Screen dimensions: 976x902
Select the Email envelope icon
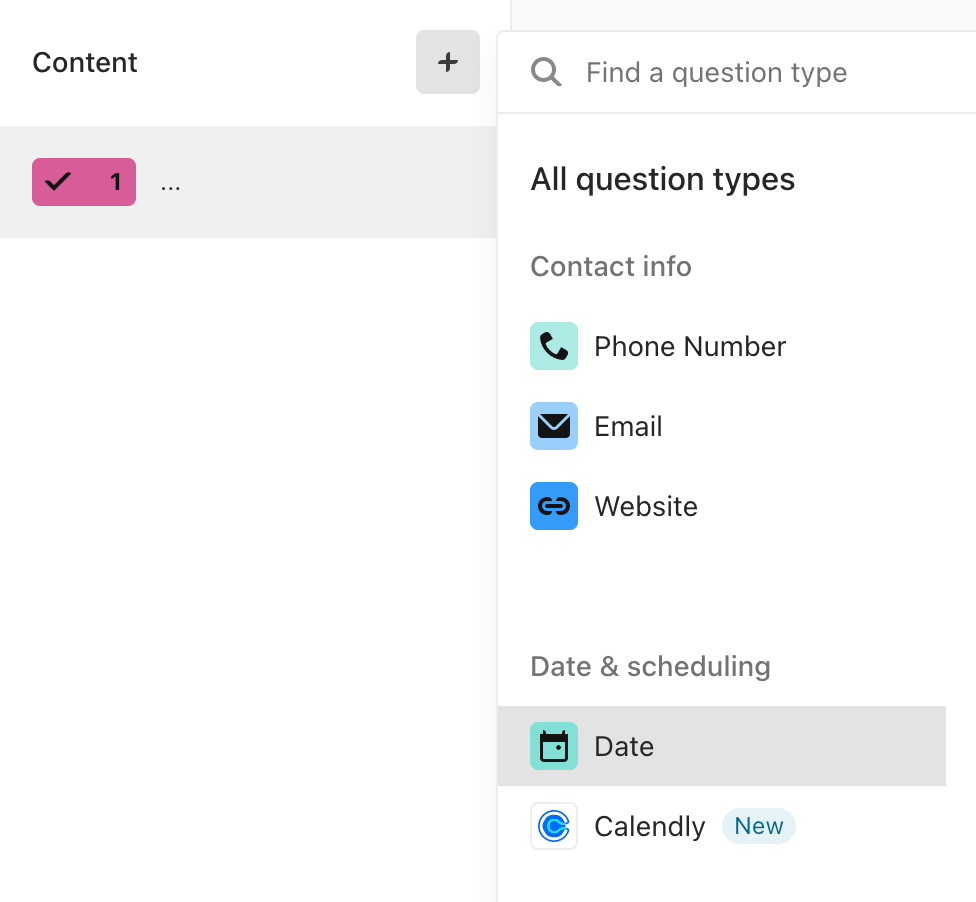[554, 426]
